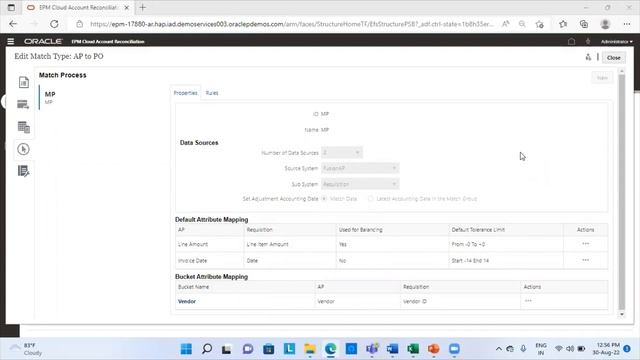Click the scrollbar down arrow

[622, 314]
